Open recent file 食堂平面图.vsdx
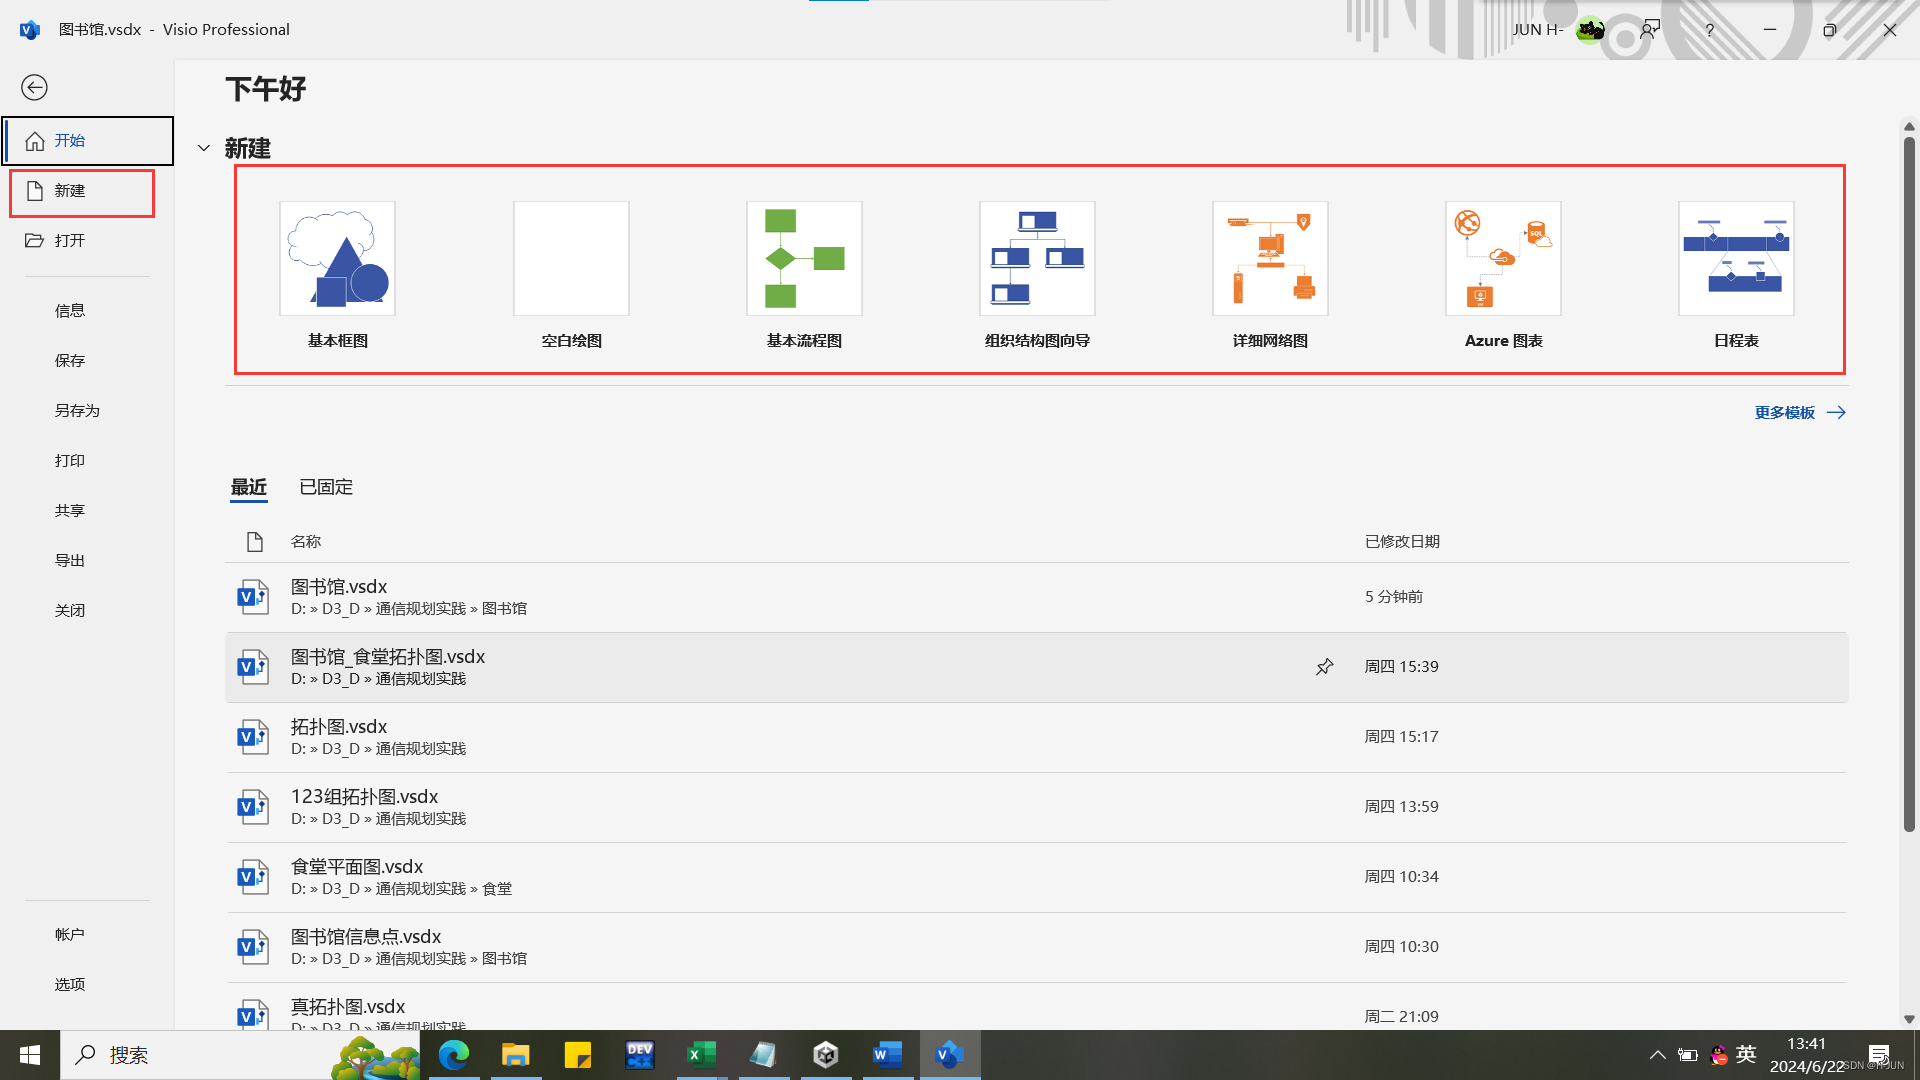The width and height of the screenshot is (1920, 1080). [357, 867]
